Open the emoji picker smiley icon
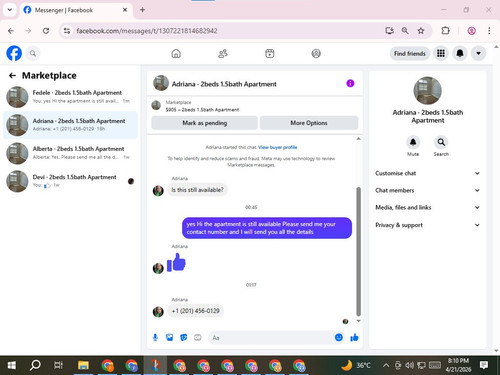The height and width of the screenshot is (375, 500). pyautogui.click(x=339, y=337)
